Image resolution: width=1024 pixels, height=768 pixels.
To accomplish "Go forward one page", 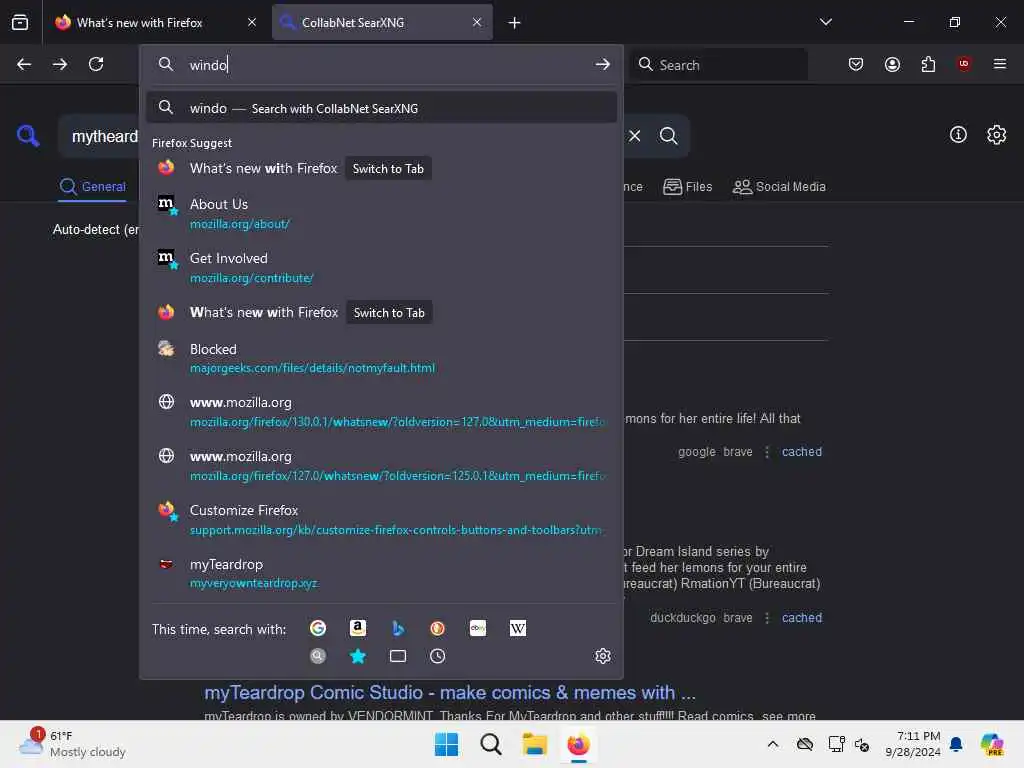I will 60,64.
